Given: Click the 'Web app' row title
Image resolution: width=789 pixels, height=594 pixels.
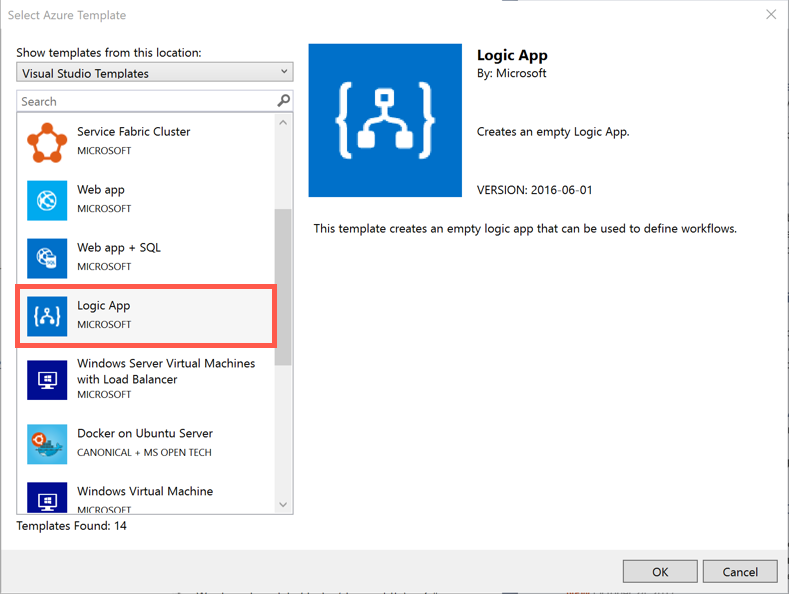Looking at the screenshot, I should click(x=101, y=190).
